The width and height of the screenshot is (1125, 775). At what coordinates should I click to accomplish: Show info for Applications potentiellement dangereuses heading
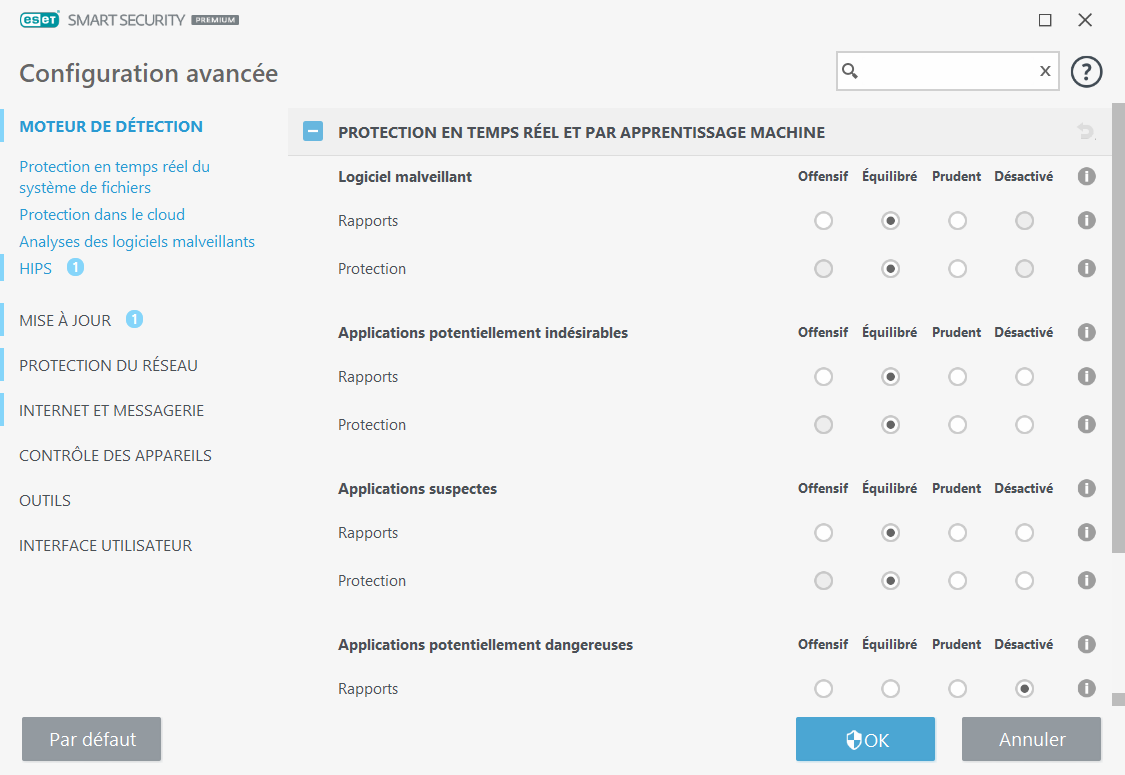pyautogui.click(x=1086, y=644)
